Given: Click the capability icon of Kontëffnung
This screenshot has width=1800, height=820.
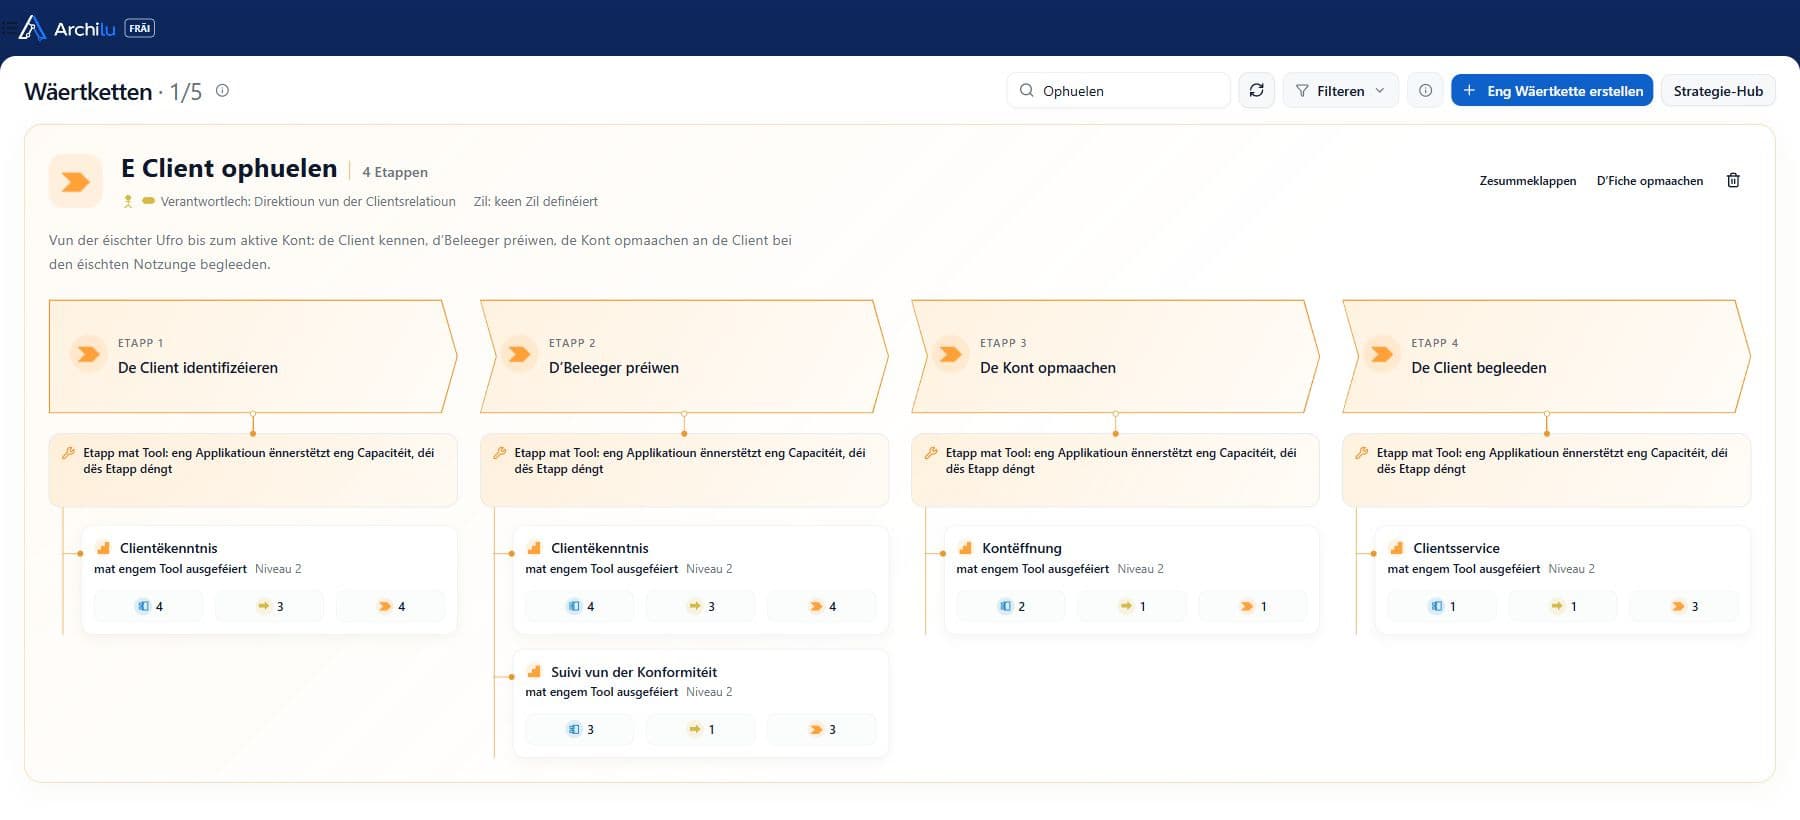Looking at the screenshot, I should click(x=965, y=548).
